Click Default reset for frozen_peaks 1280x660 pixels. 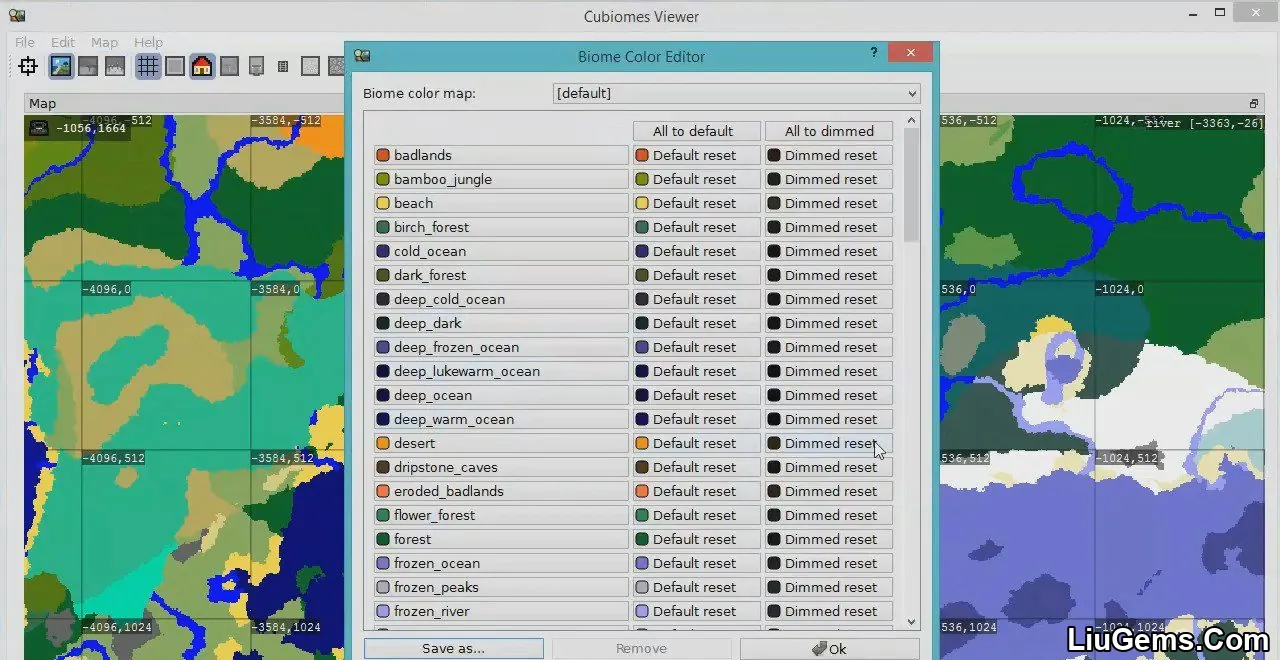(x=697, y=587)
